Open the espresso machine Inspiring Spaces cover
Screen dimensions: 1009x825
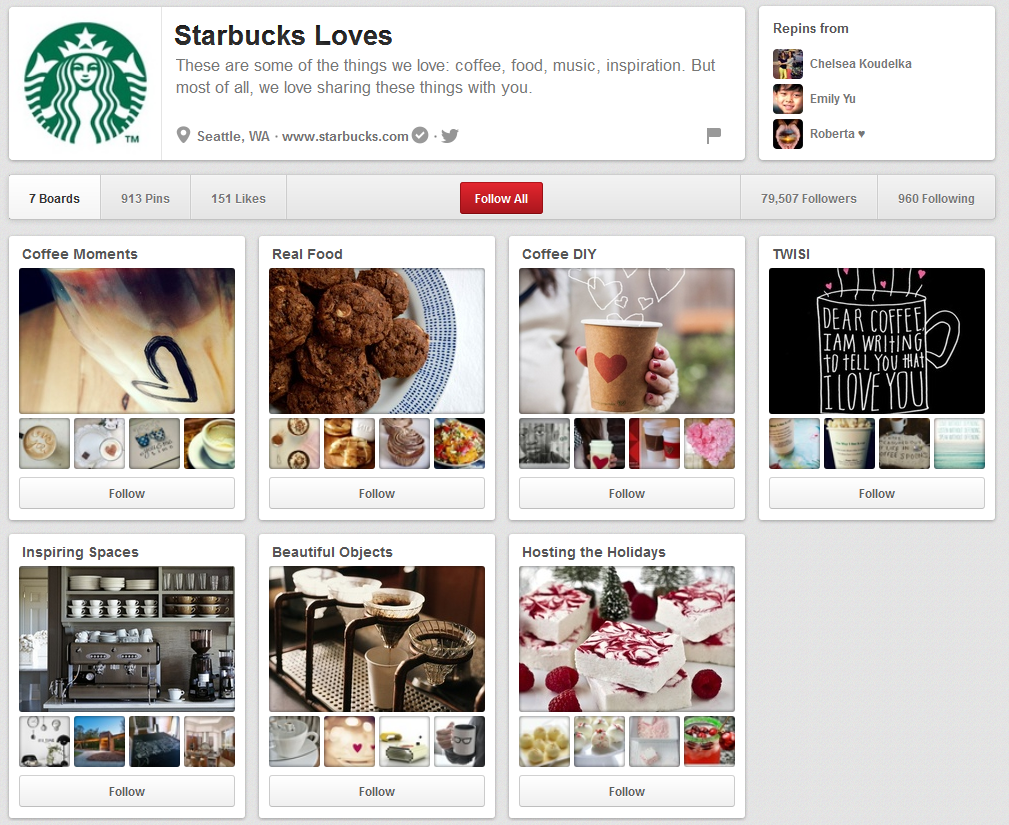[x=127, y=639]
